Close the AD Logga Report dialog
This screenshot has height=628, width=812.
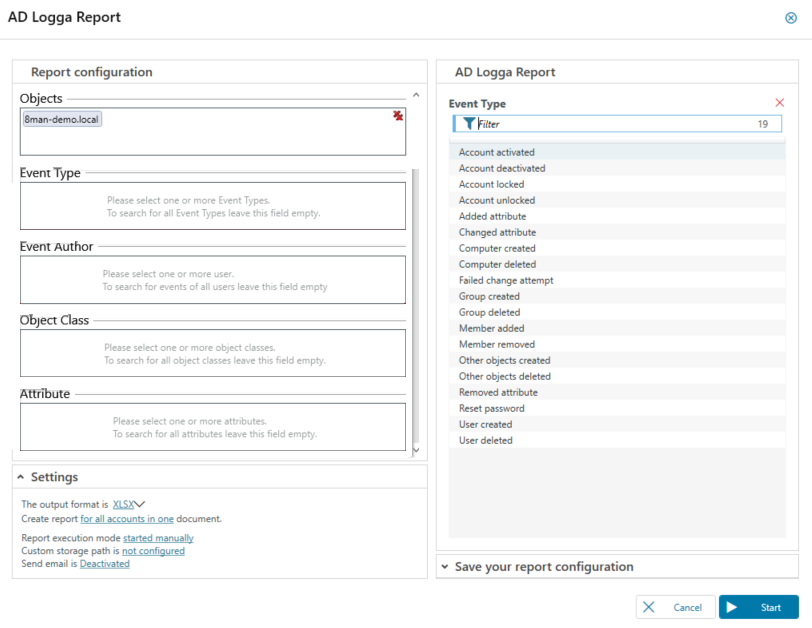point(791,18)
